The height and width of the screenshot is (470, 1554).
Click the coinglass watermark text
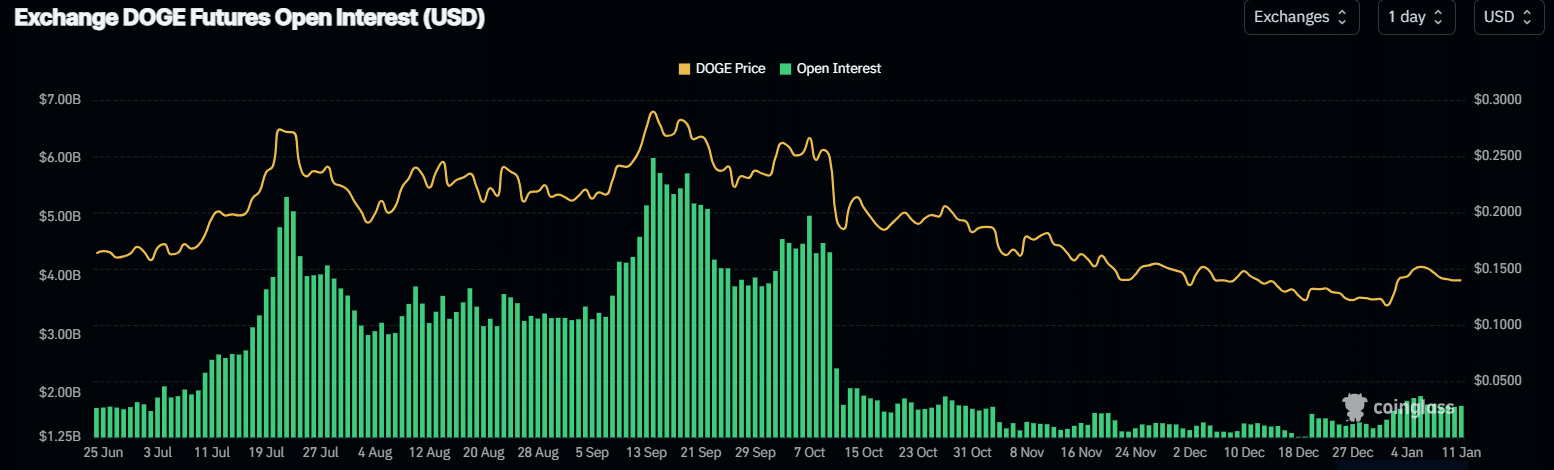point(1414,407)
